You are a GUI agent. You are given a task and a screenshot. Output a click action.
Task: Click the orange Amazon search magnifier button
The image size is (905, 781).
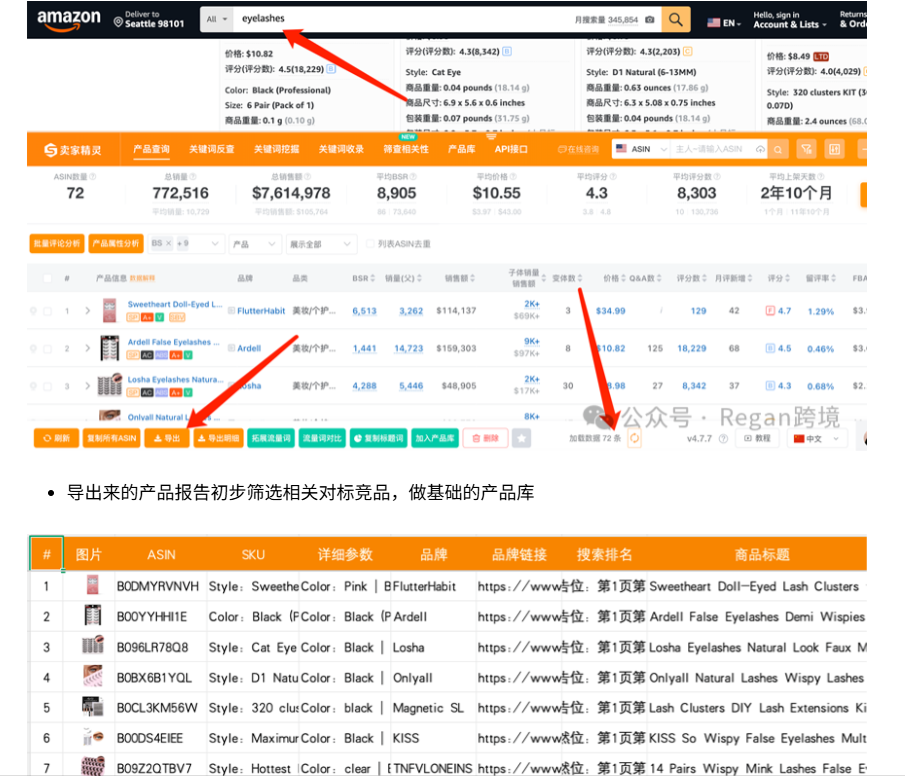coord(676,20)
